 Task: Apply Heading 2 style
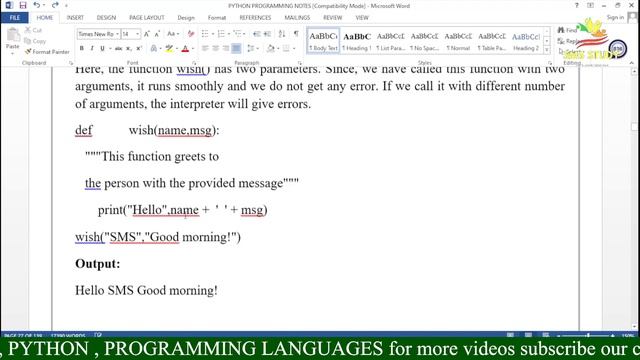pyautogui.click(x=526, y=41)
